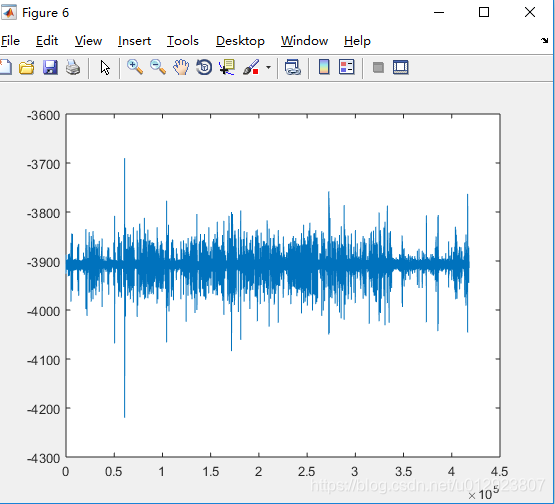Save the figure with the floppy disk icon
The image size is (555, 504).
pos(50,67)
